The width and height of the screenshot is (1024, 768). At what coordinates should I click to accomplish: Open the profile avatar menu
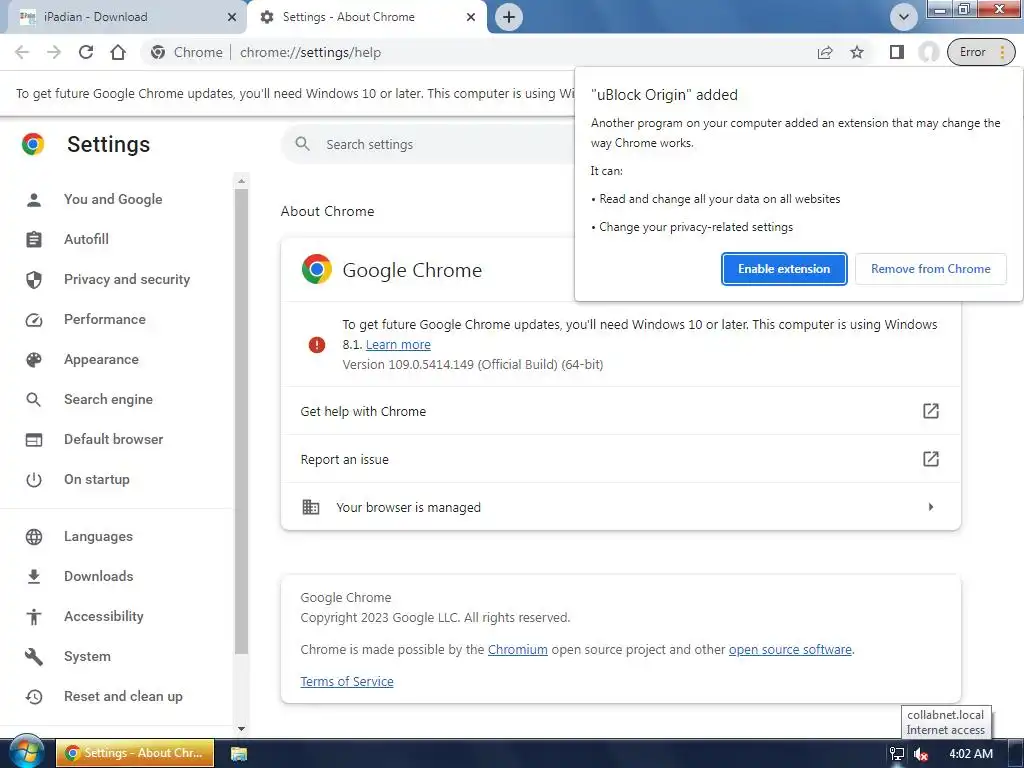(928, 52)
